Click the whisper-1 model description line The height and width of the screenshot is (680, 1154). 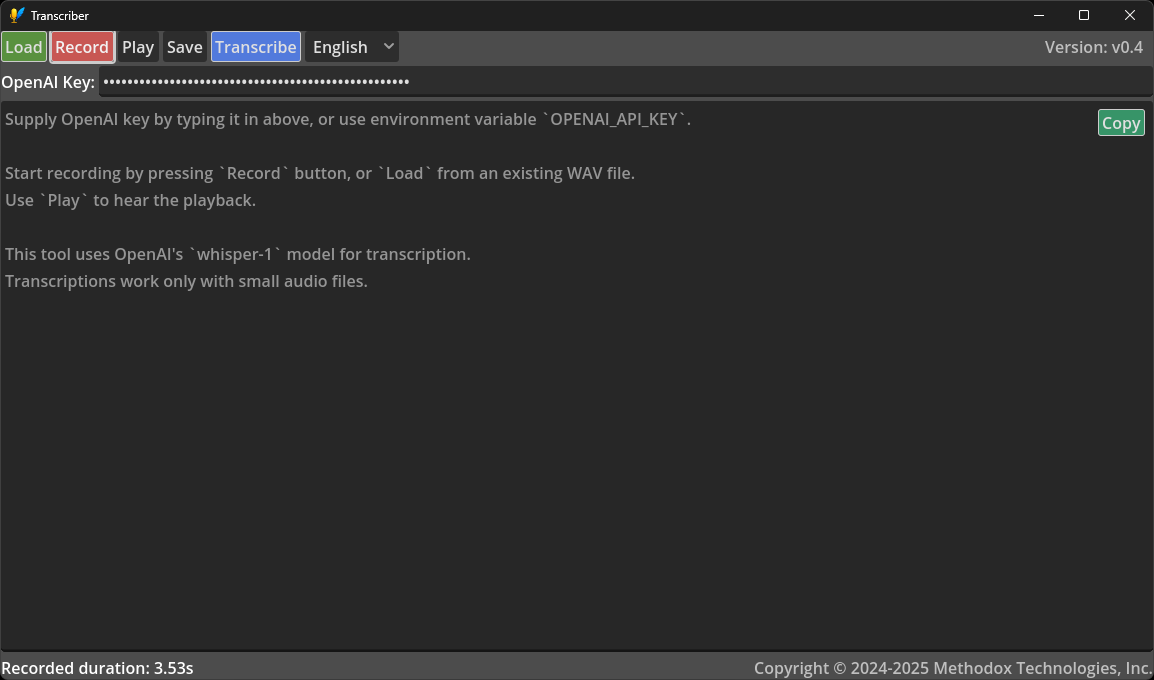(x=238, y=255)
